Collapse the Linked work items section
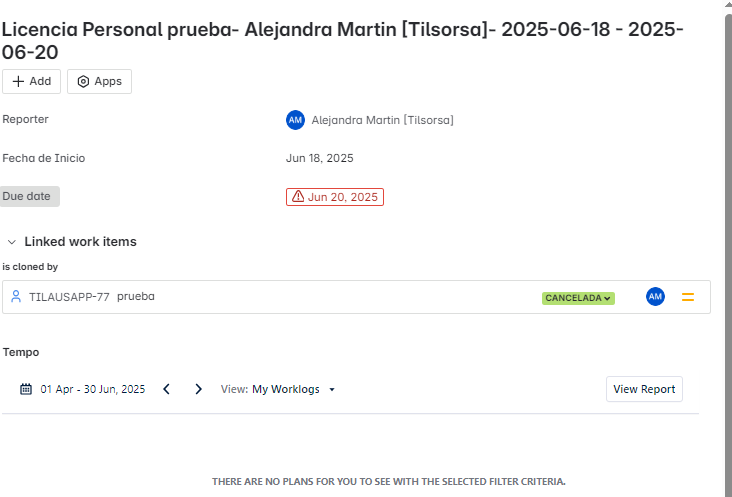 click(12, 242)
